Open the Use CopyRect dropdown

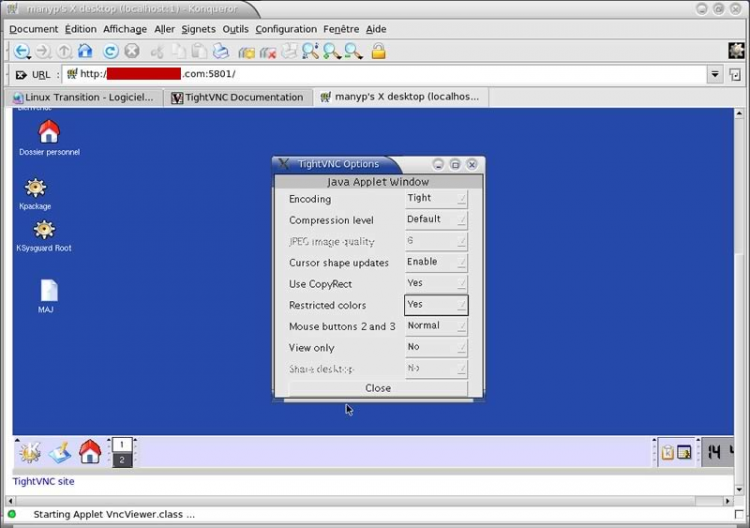click(x=436, y=284)
